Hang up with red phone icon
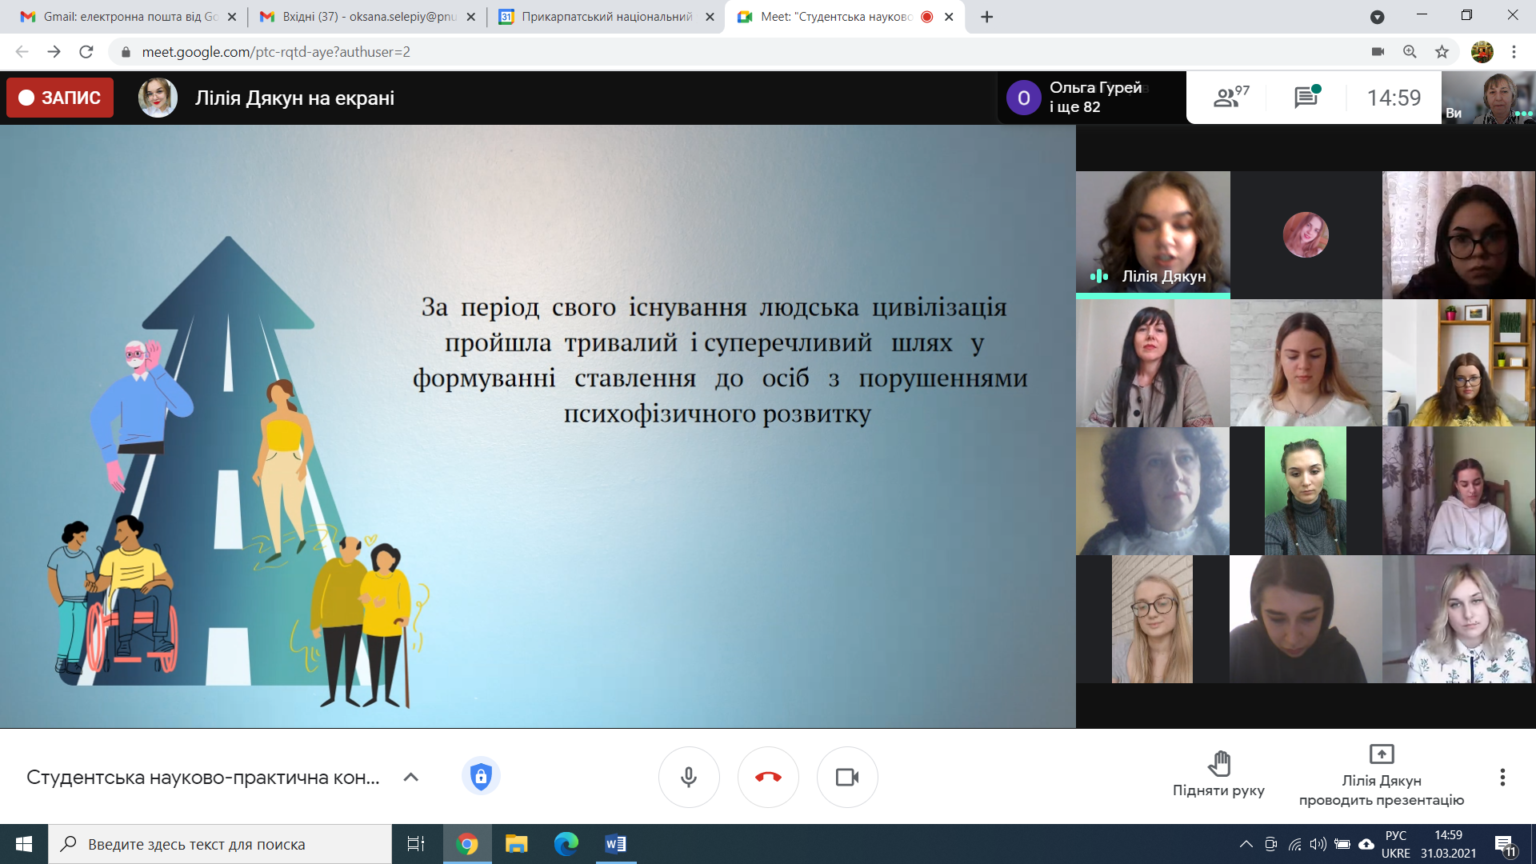This screenshot has width=1536, height=864. pyautogui.click(x=768, y=777)
